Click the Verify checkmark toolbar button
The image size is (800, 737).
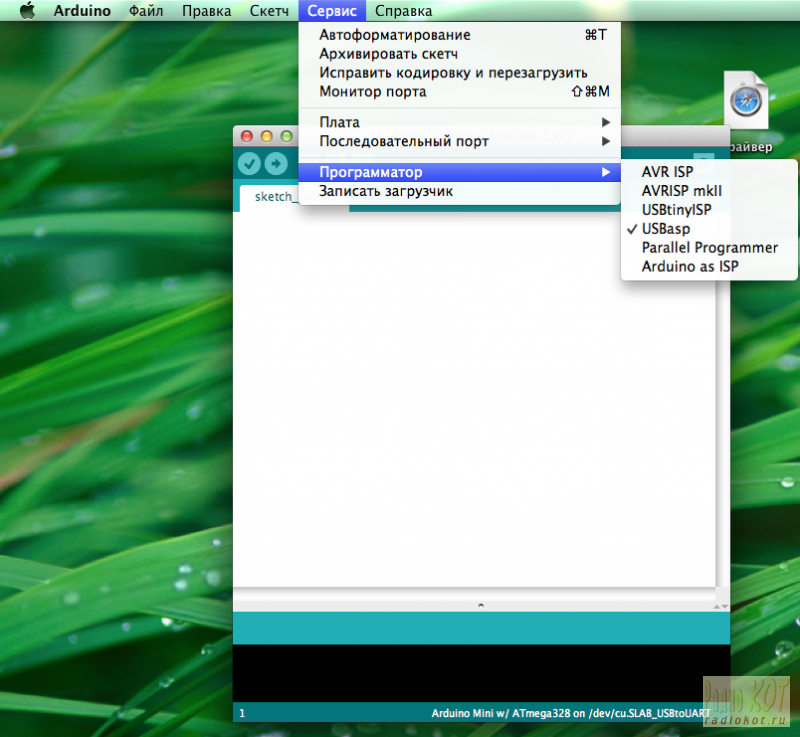(x=249, y=164)
